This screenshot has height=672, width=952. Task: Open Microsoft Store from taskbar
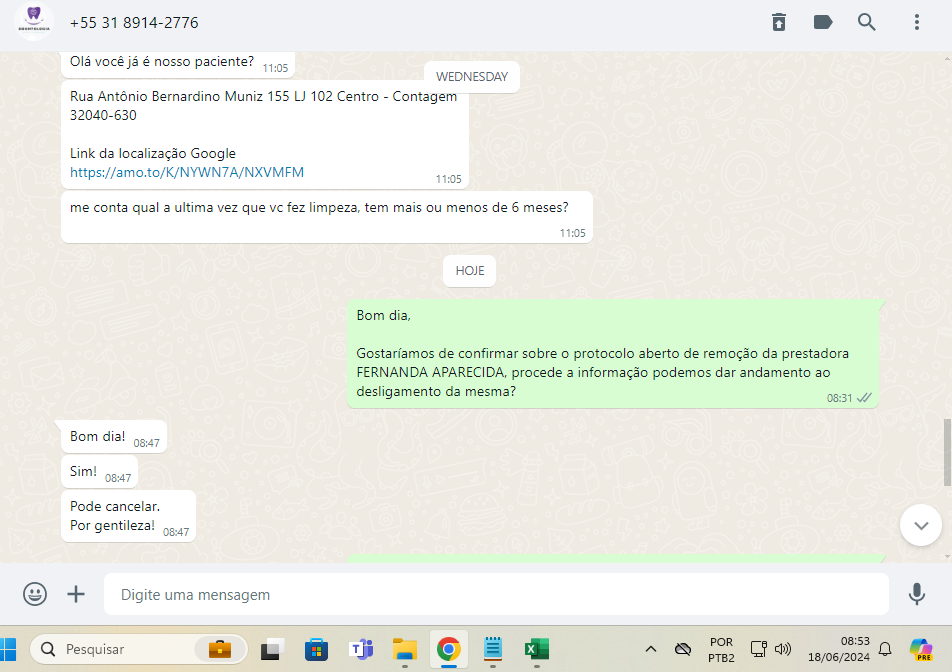tap(316, 649)
